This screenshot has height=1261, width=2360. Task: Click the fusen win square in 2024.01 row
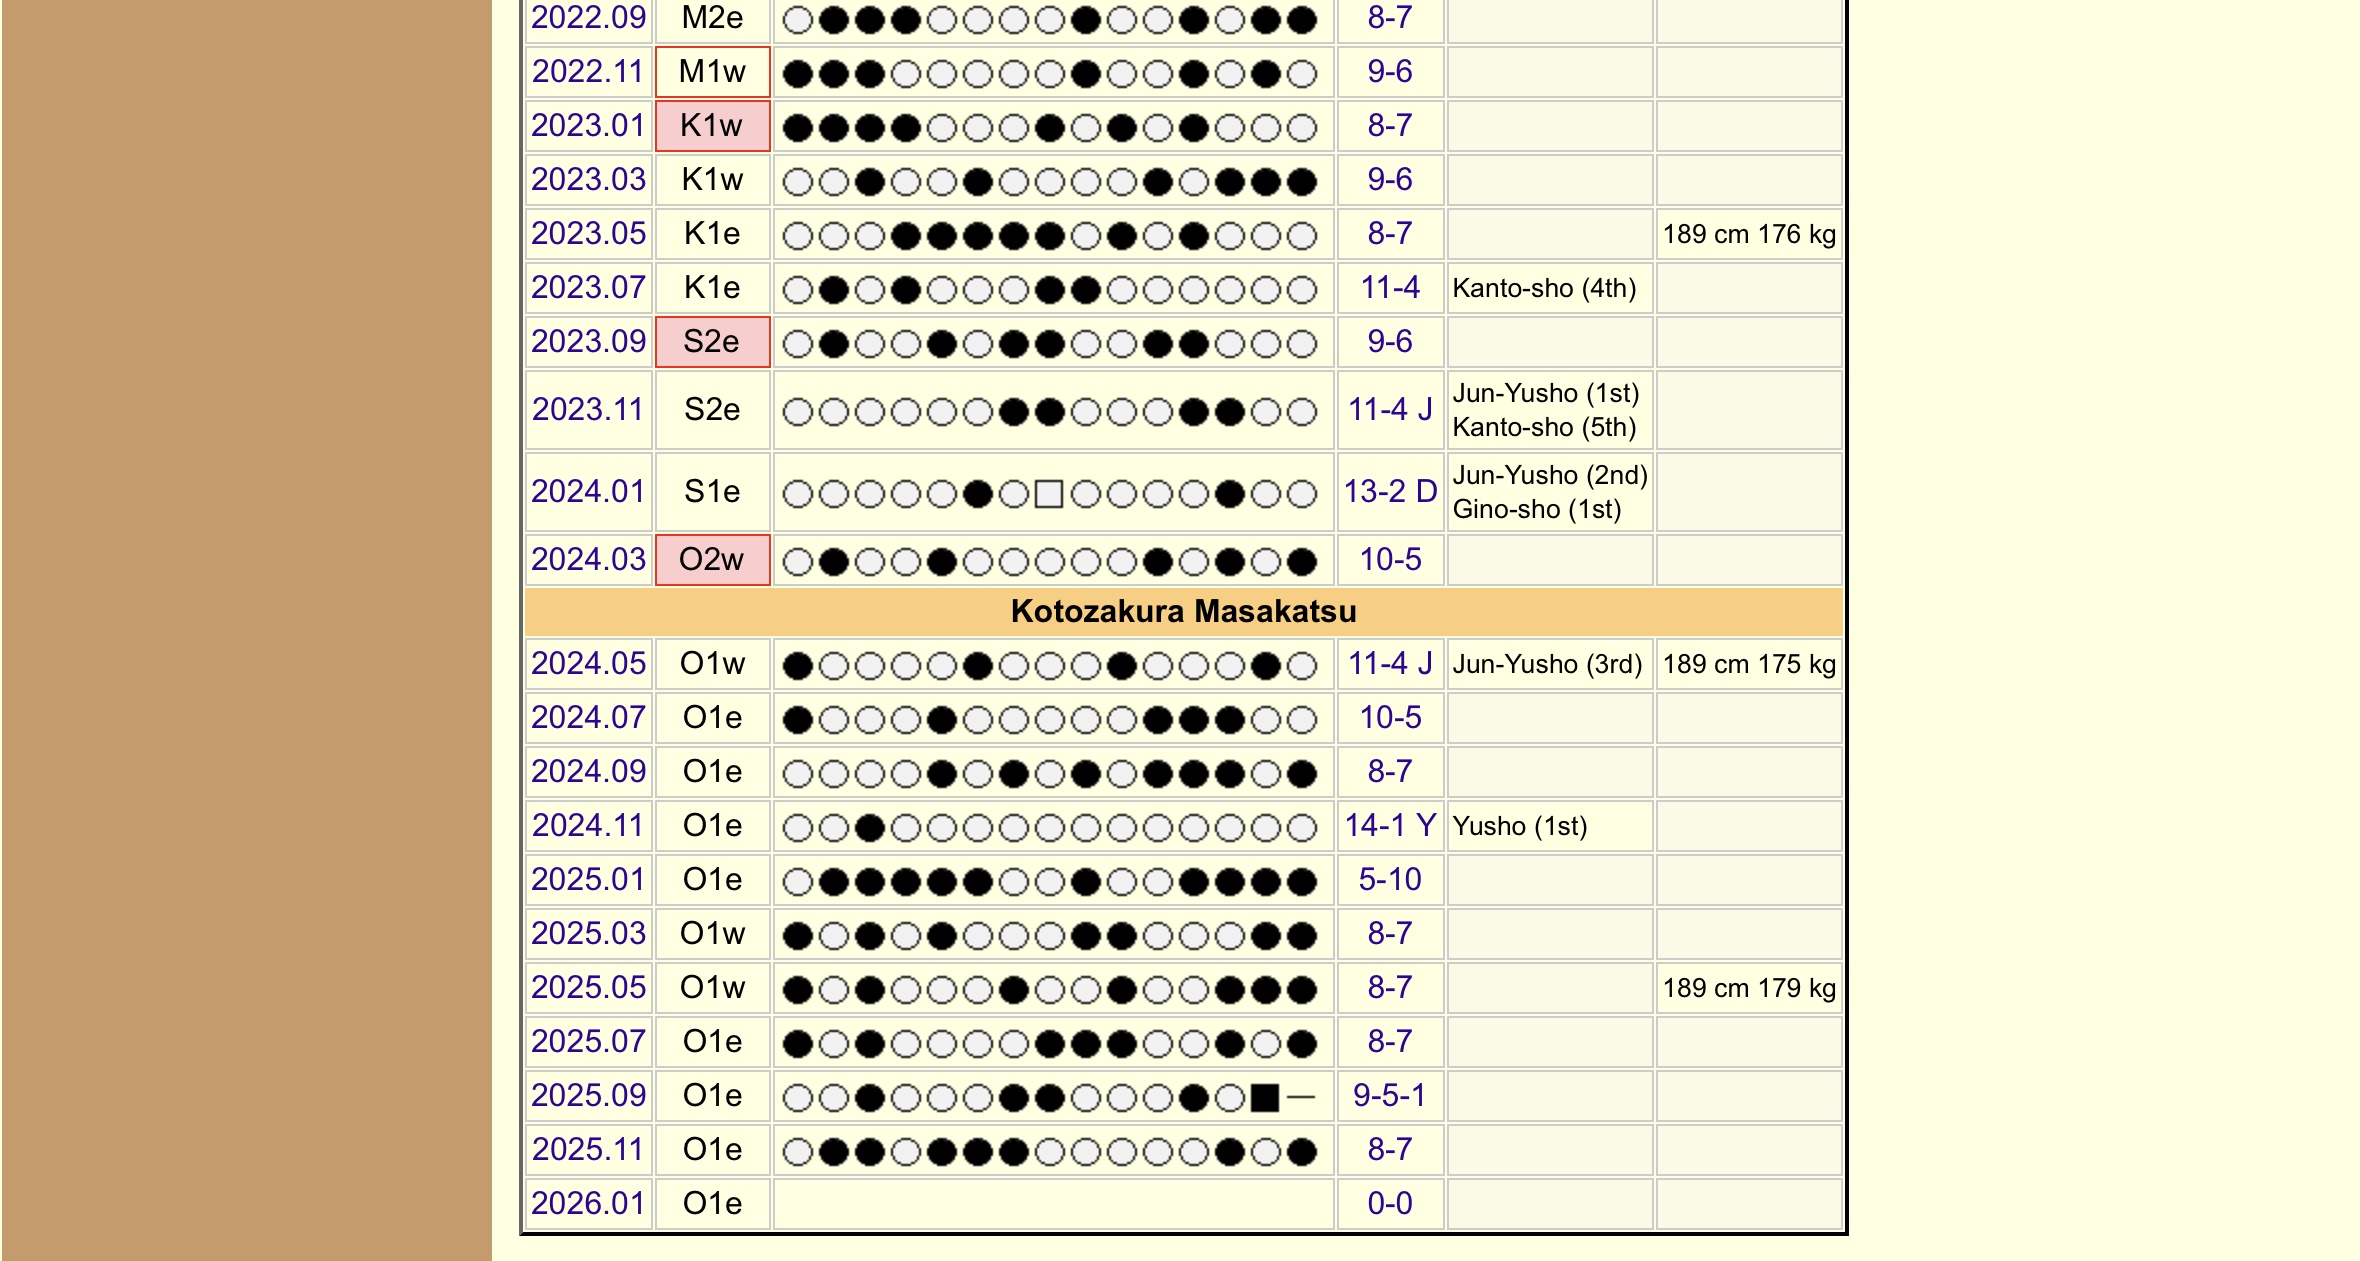point(1049,494)
